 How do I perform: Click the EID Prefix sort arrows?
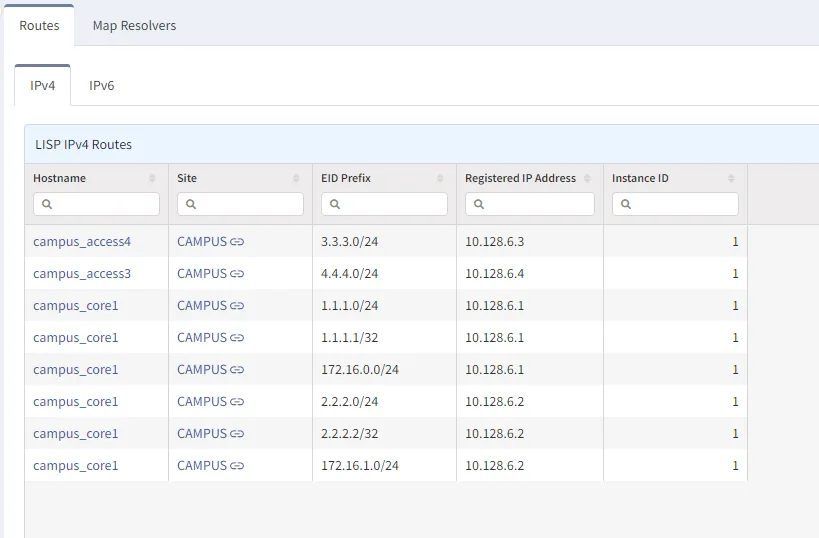[x=440, y=178]
